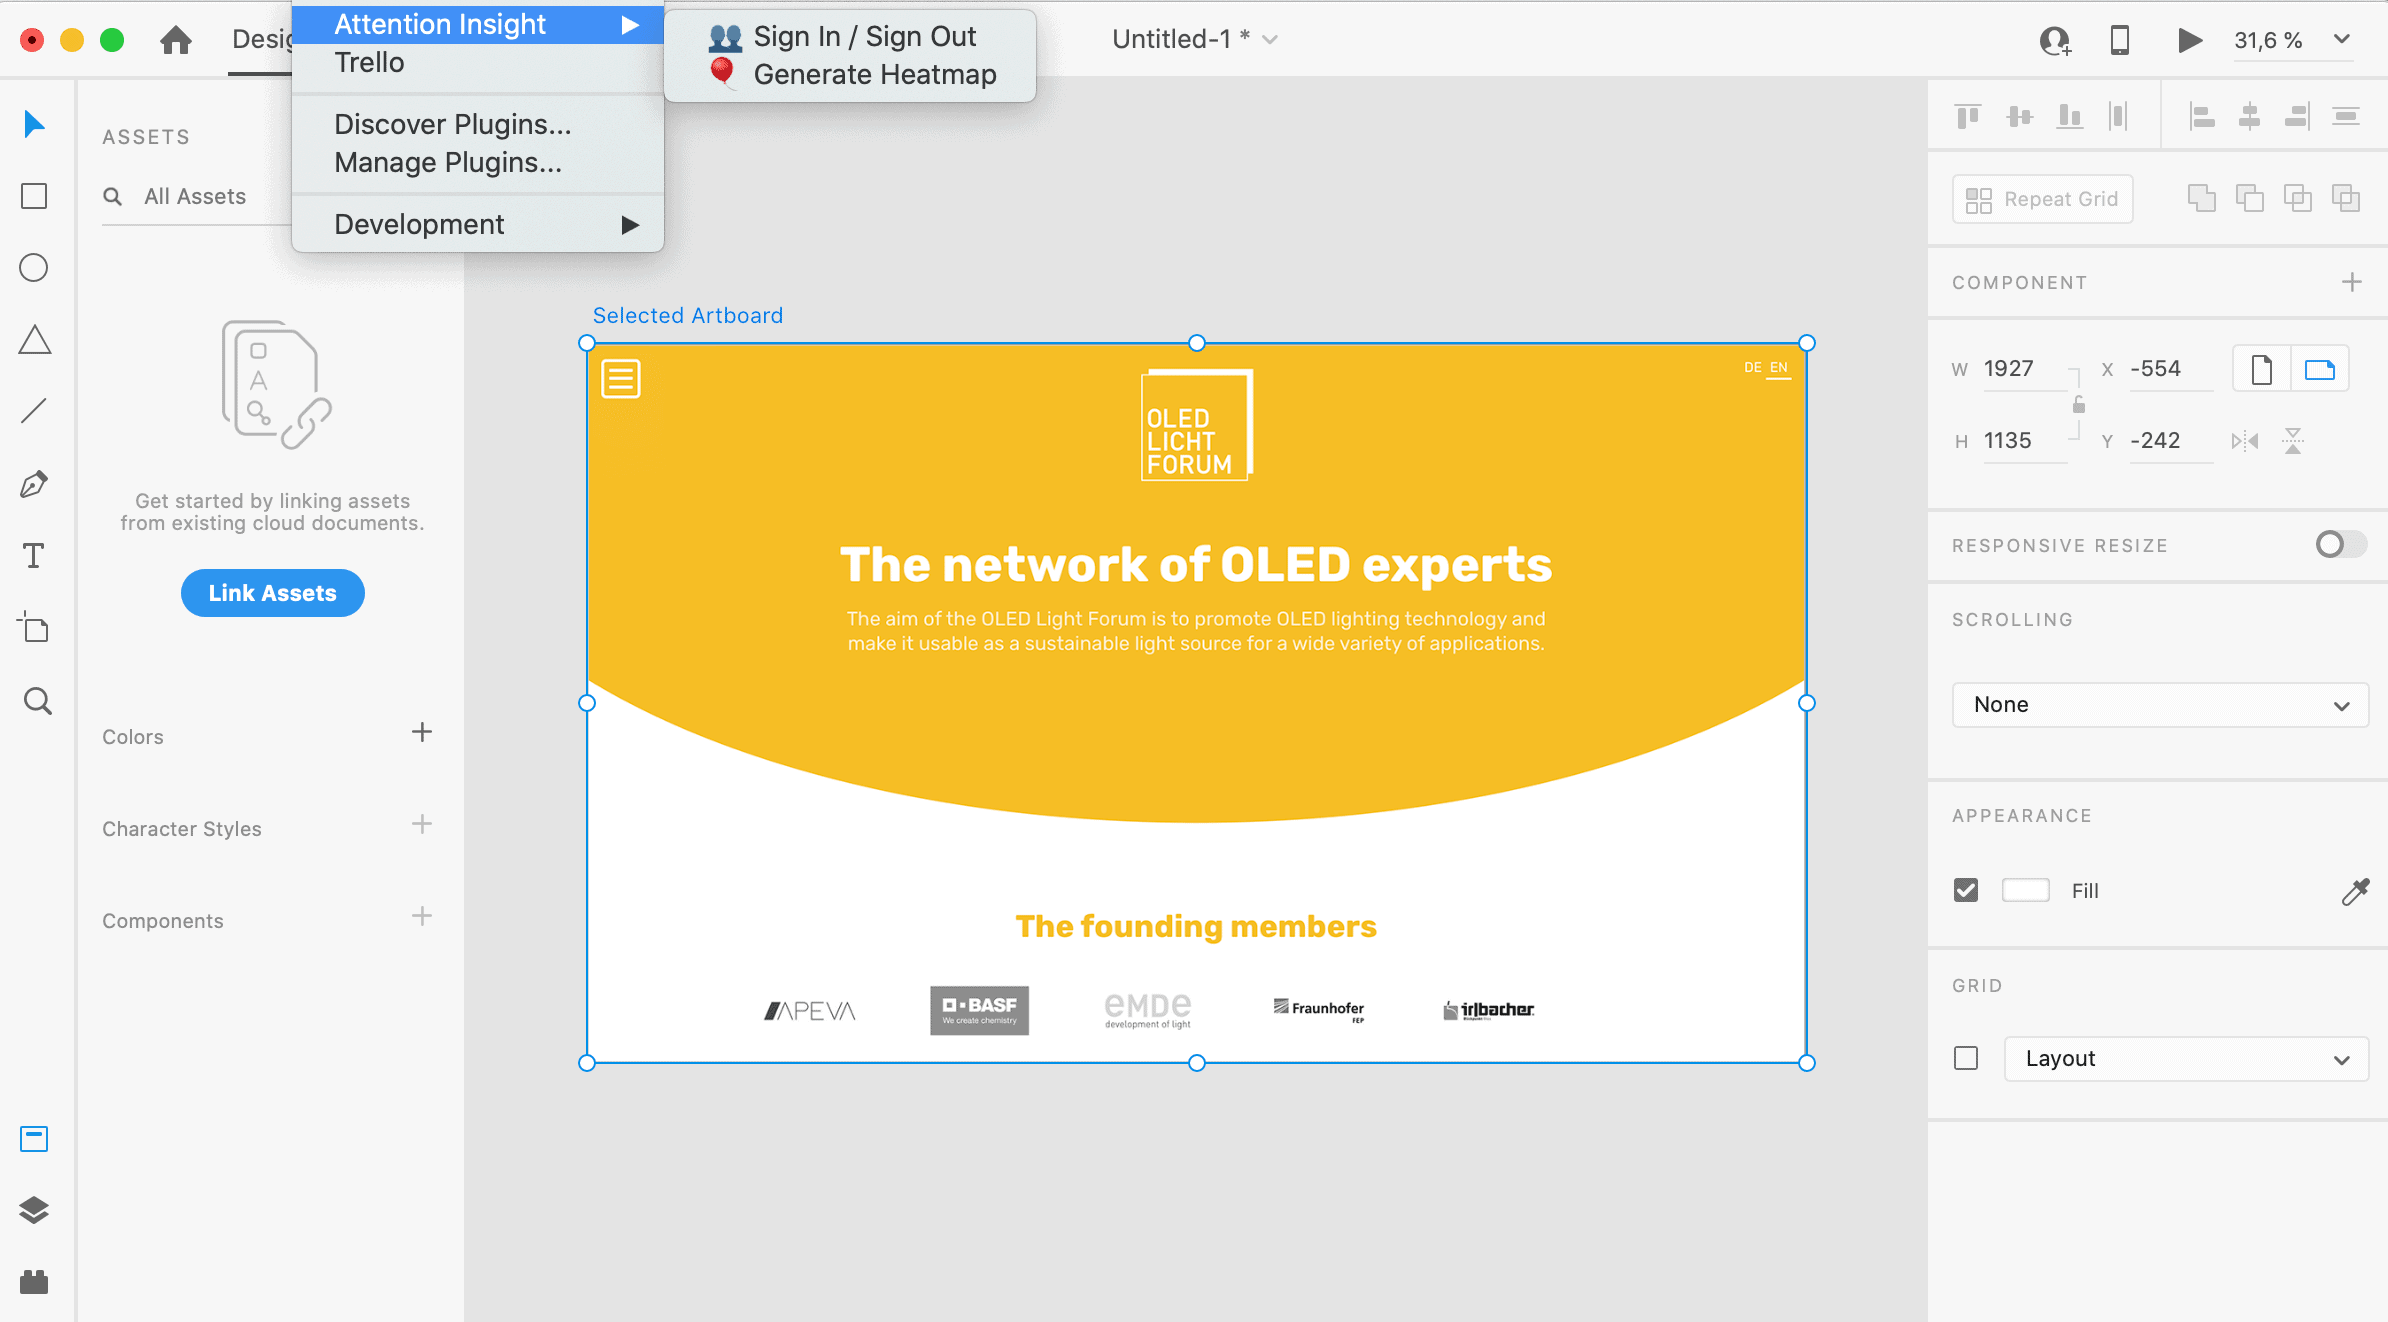Uncheck the Fill checkbox in Appearance
Screen dimensions: 2388x1322
click(x=1965, y=890)
